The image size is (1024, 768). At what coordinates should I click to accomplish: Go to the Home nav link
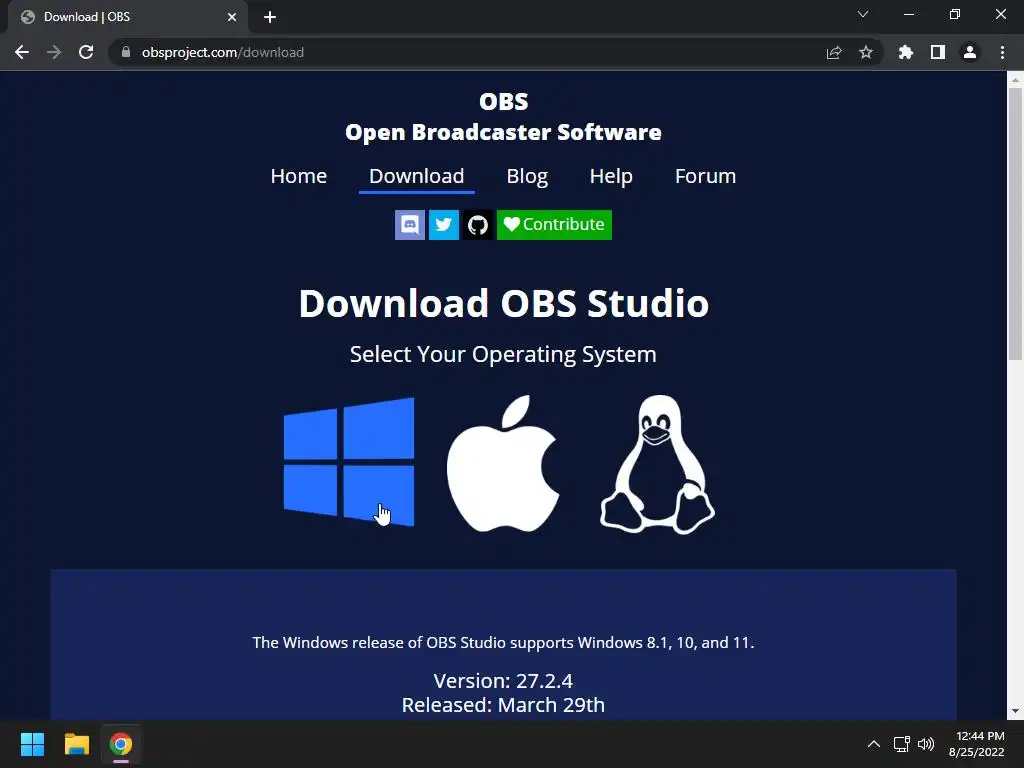pos(298,176)
